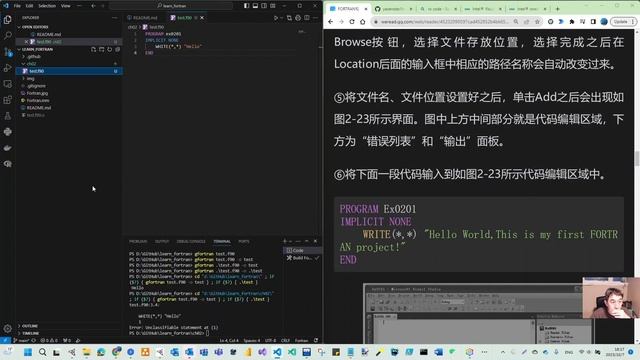Collapse all folders in Explorer
Image resolution: width=640 pixels, height=360 pixels.
click(x=118, y=49)
